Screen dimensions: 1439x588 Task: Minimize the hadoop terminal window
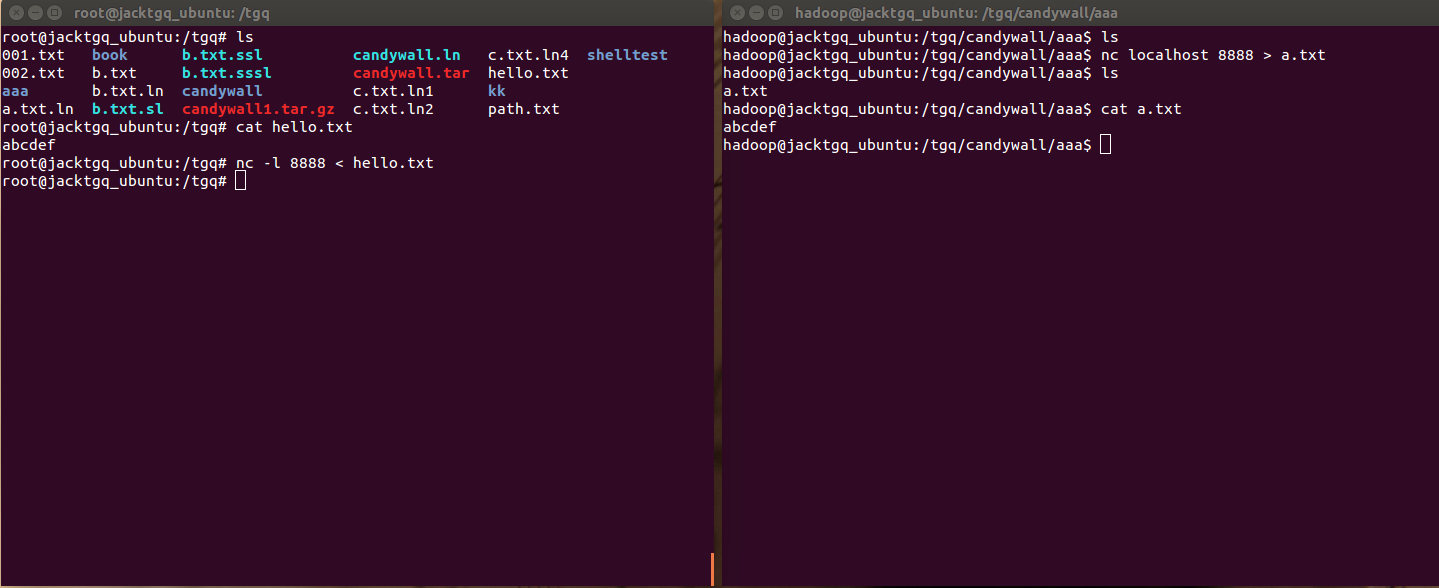[757, 13]
